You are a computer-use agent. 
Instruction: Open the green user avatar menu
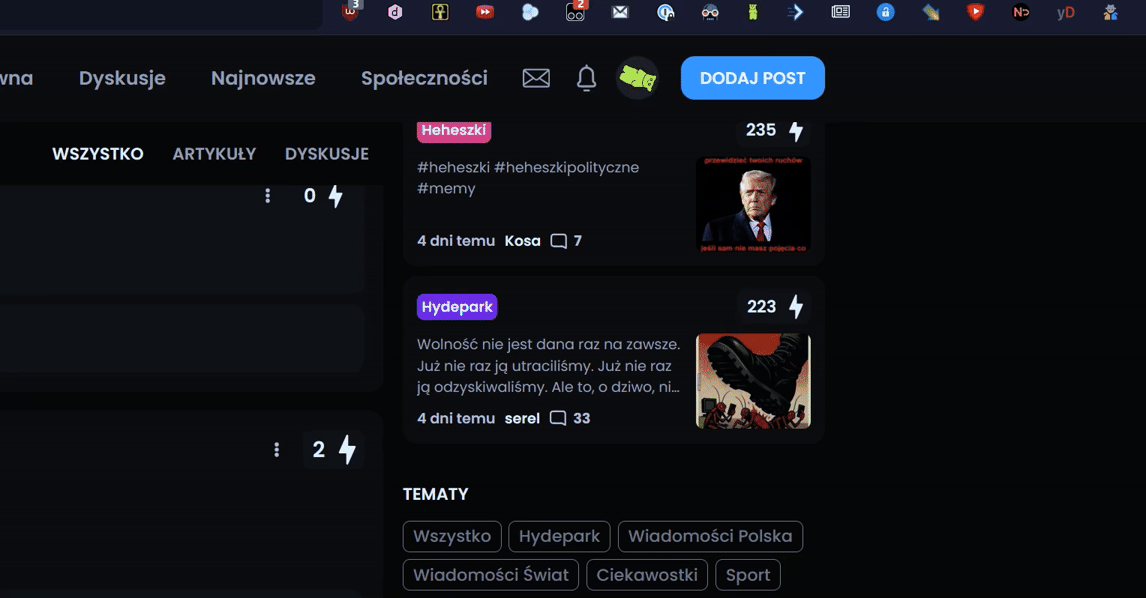click(x=637, y=77)
